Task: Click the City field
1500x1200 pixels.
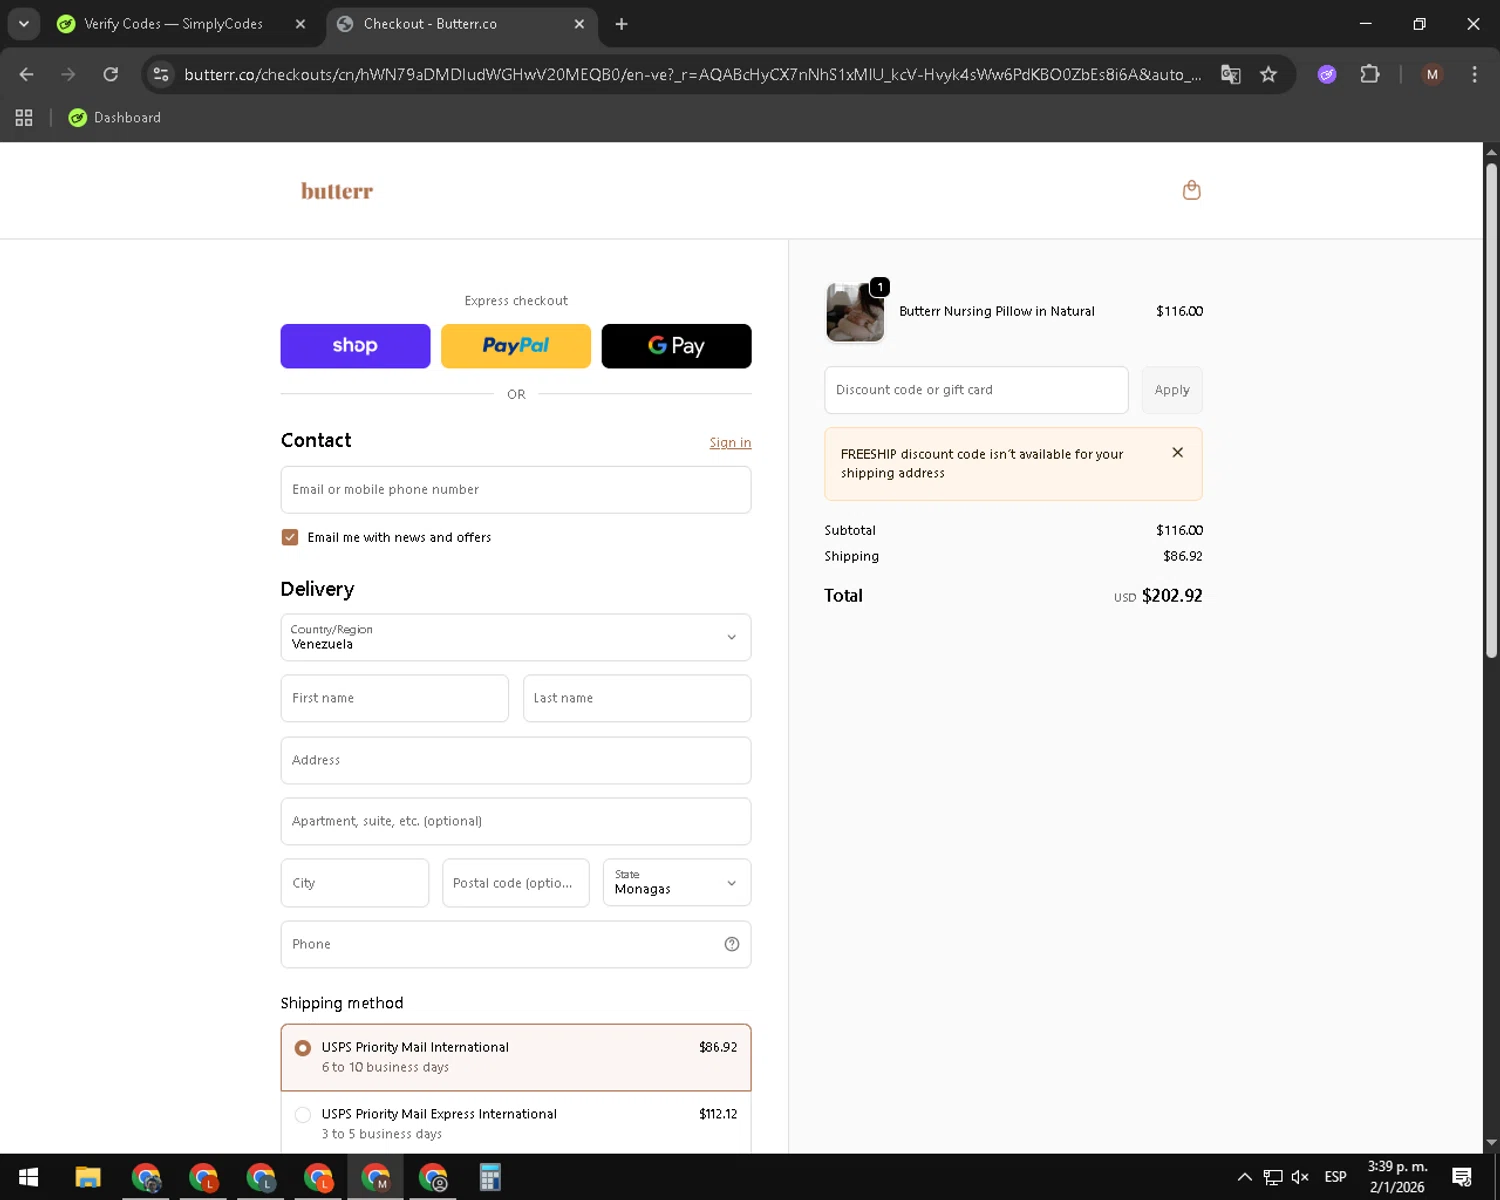Action: (x=355, y=883)
